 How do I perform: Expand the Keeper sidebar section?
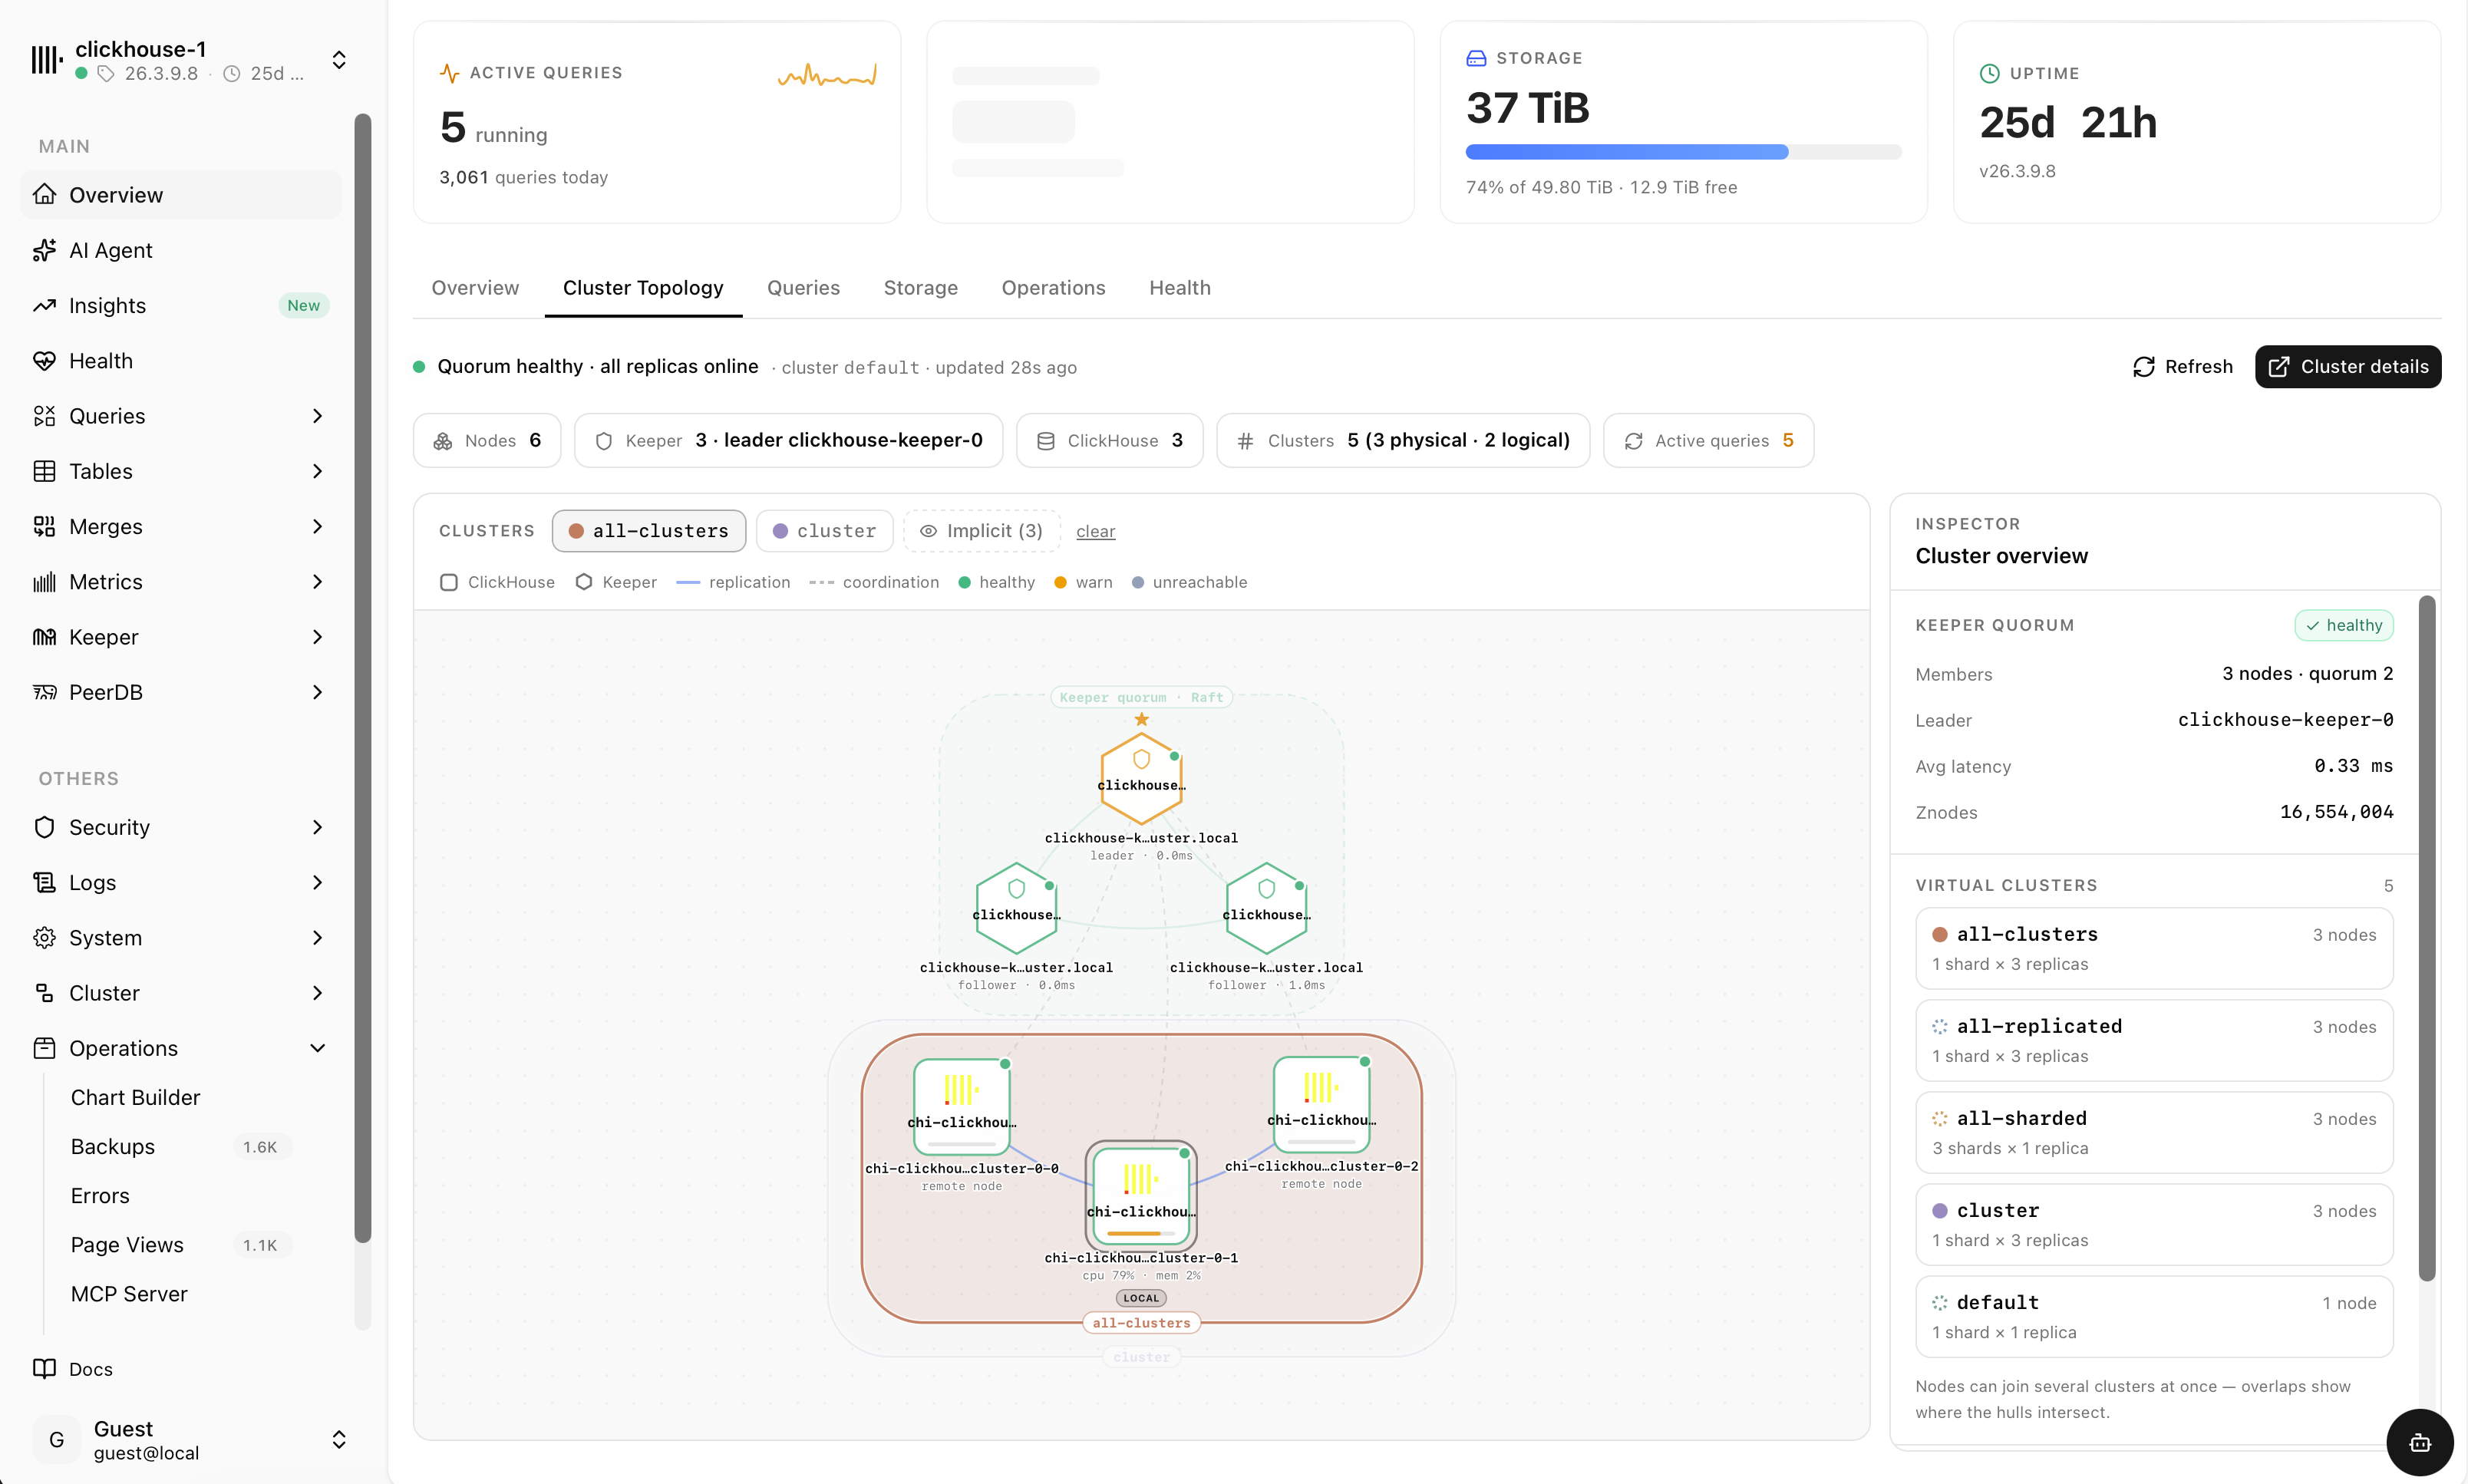[317, 637]
